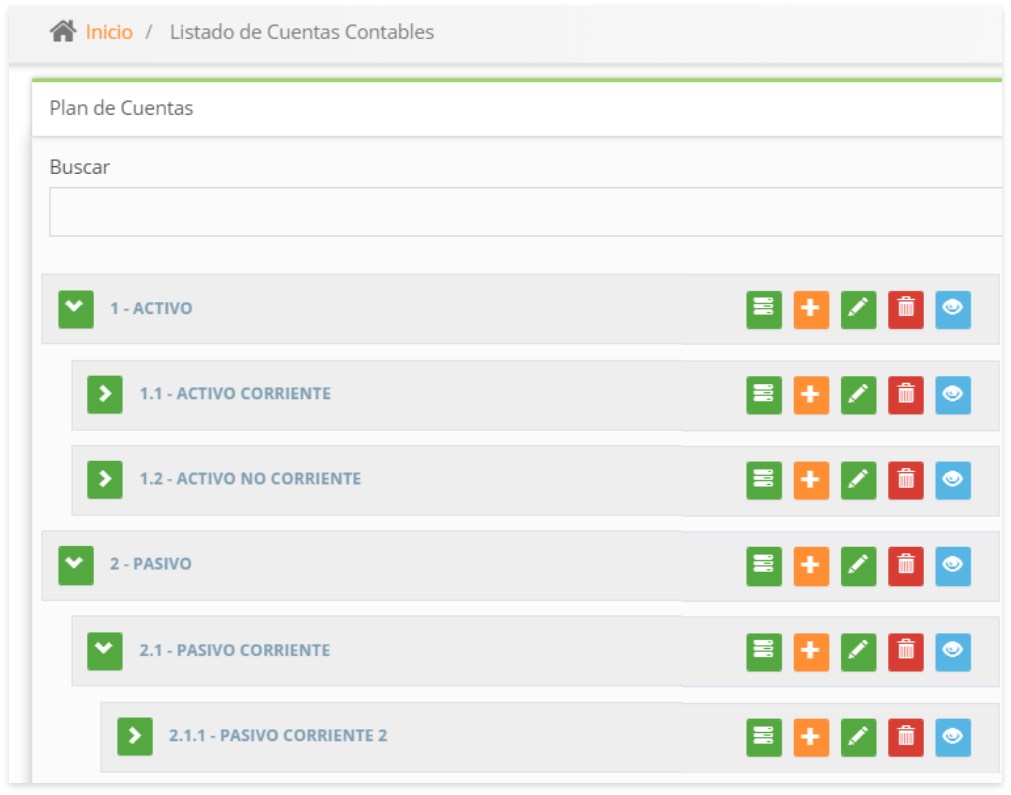Screen dimensions: 1011x795
Task: Open green list icon for 2 - PASIVO
Action: [x=764, y=566]
